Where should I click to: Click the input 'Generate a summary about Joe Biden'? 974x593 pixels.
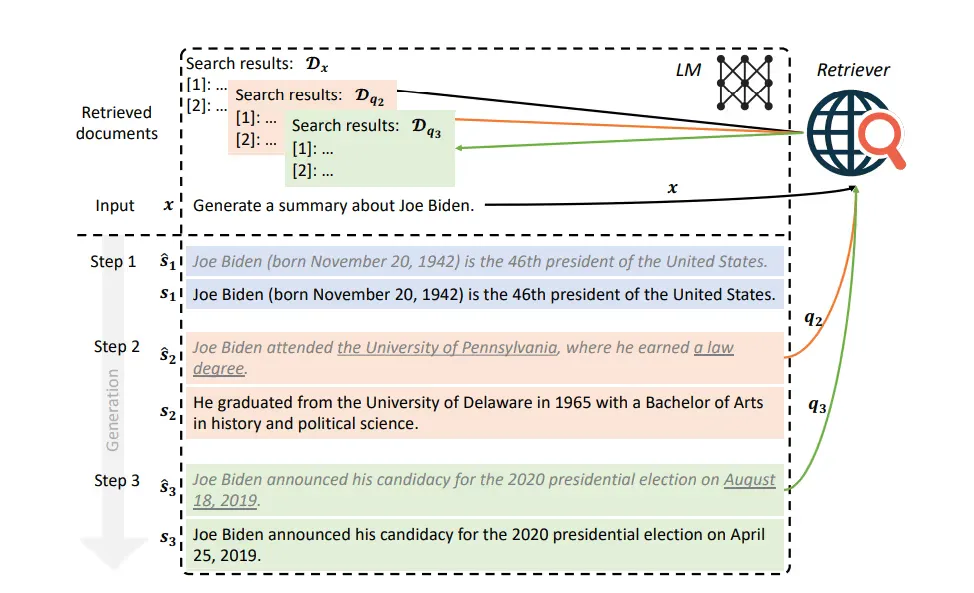pyautogui.click(x=334, y=206)
